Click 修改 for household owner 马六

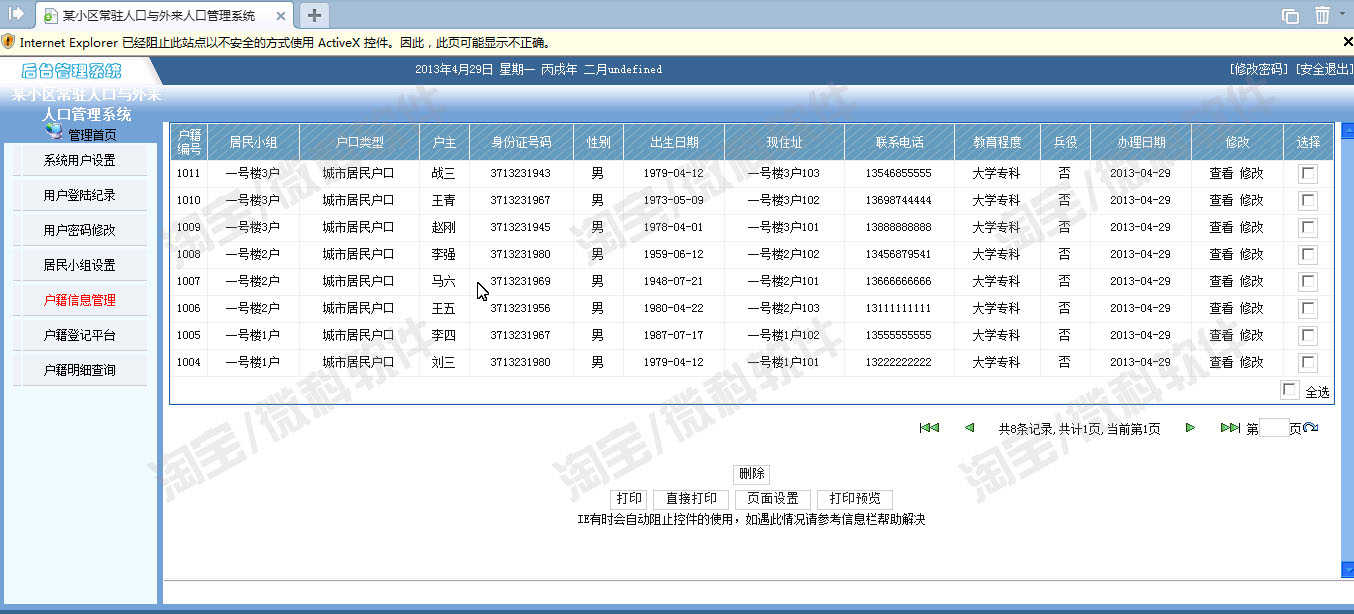1252,281
